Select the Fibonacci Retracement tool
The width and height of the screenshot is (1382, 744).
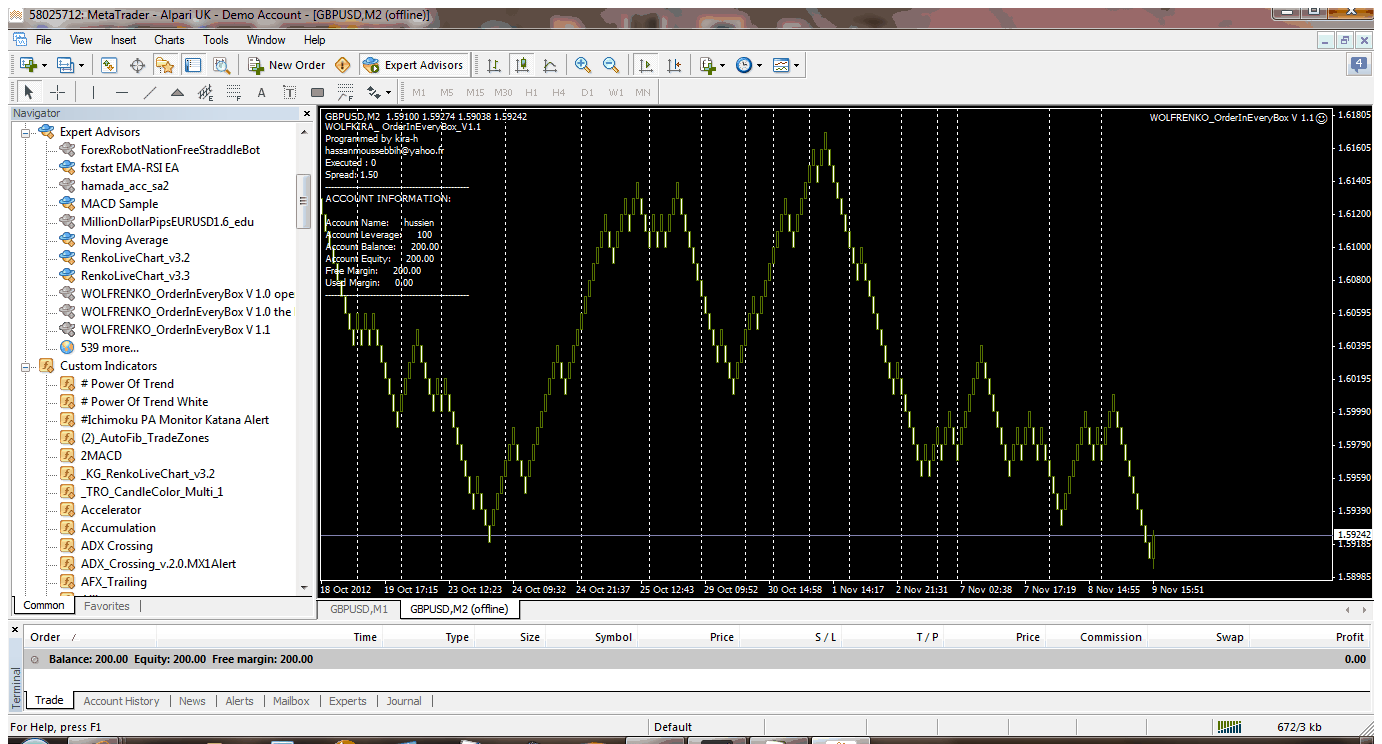(234, 93)
